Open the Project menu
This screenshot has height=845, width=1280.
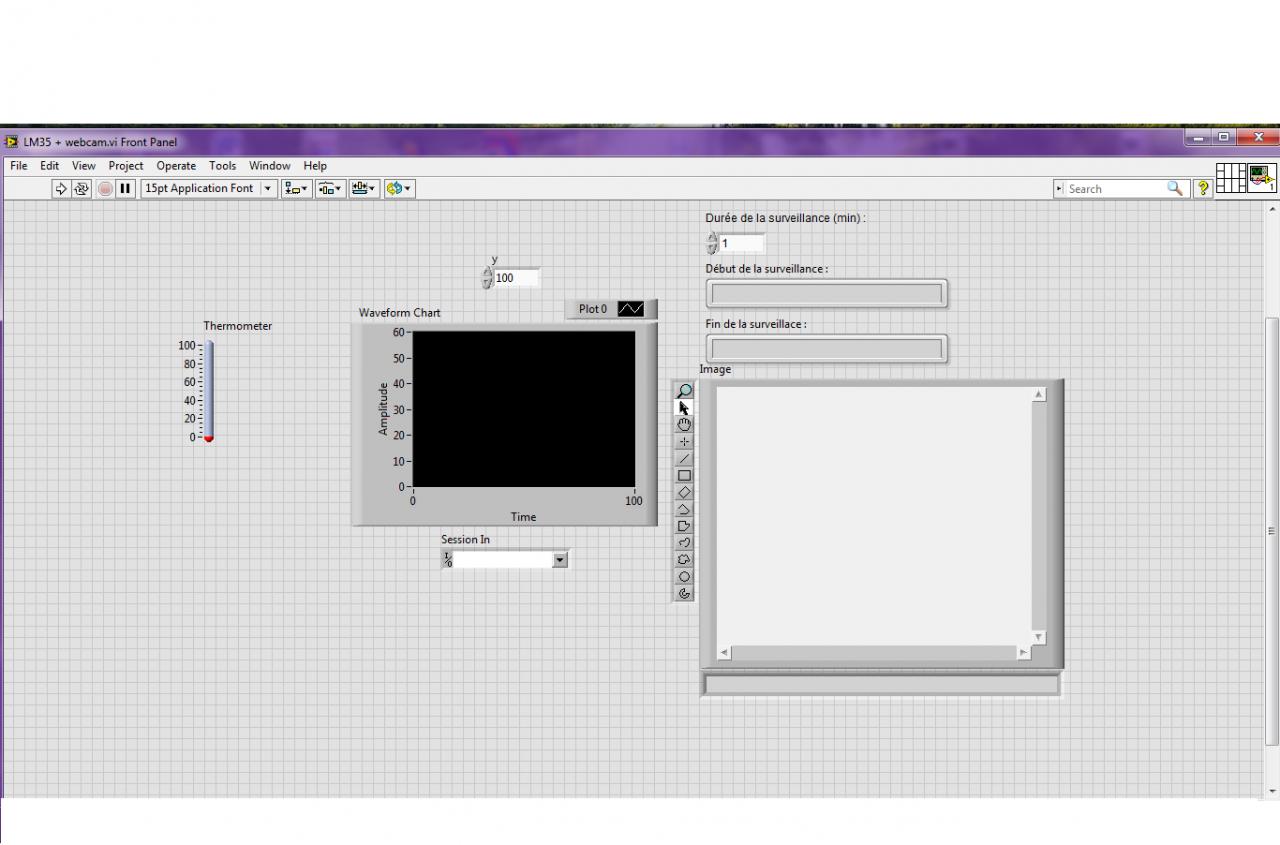[x=126, y=166]
